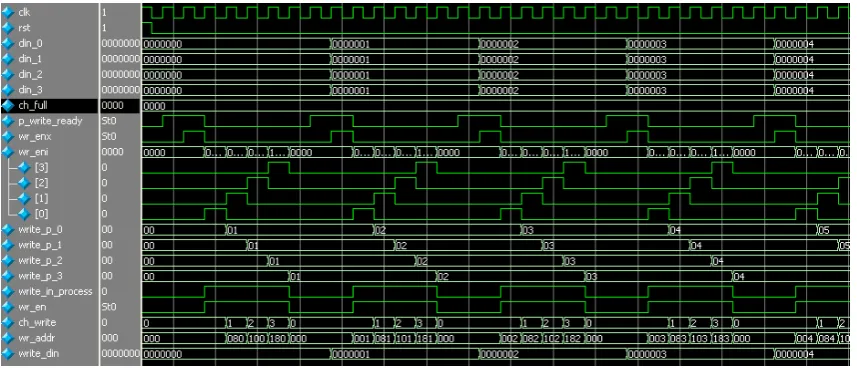857x370 pixels.
Task: Select the ch_write signal icon
Action: [x=8, y=322]
